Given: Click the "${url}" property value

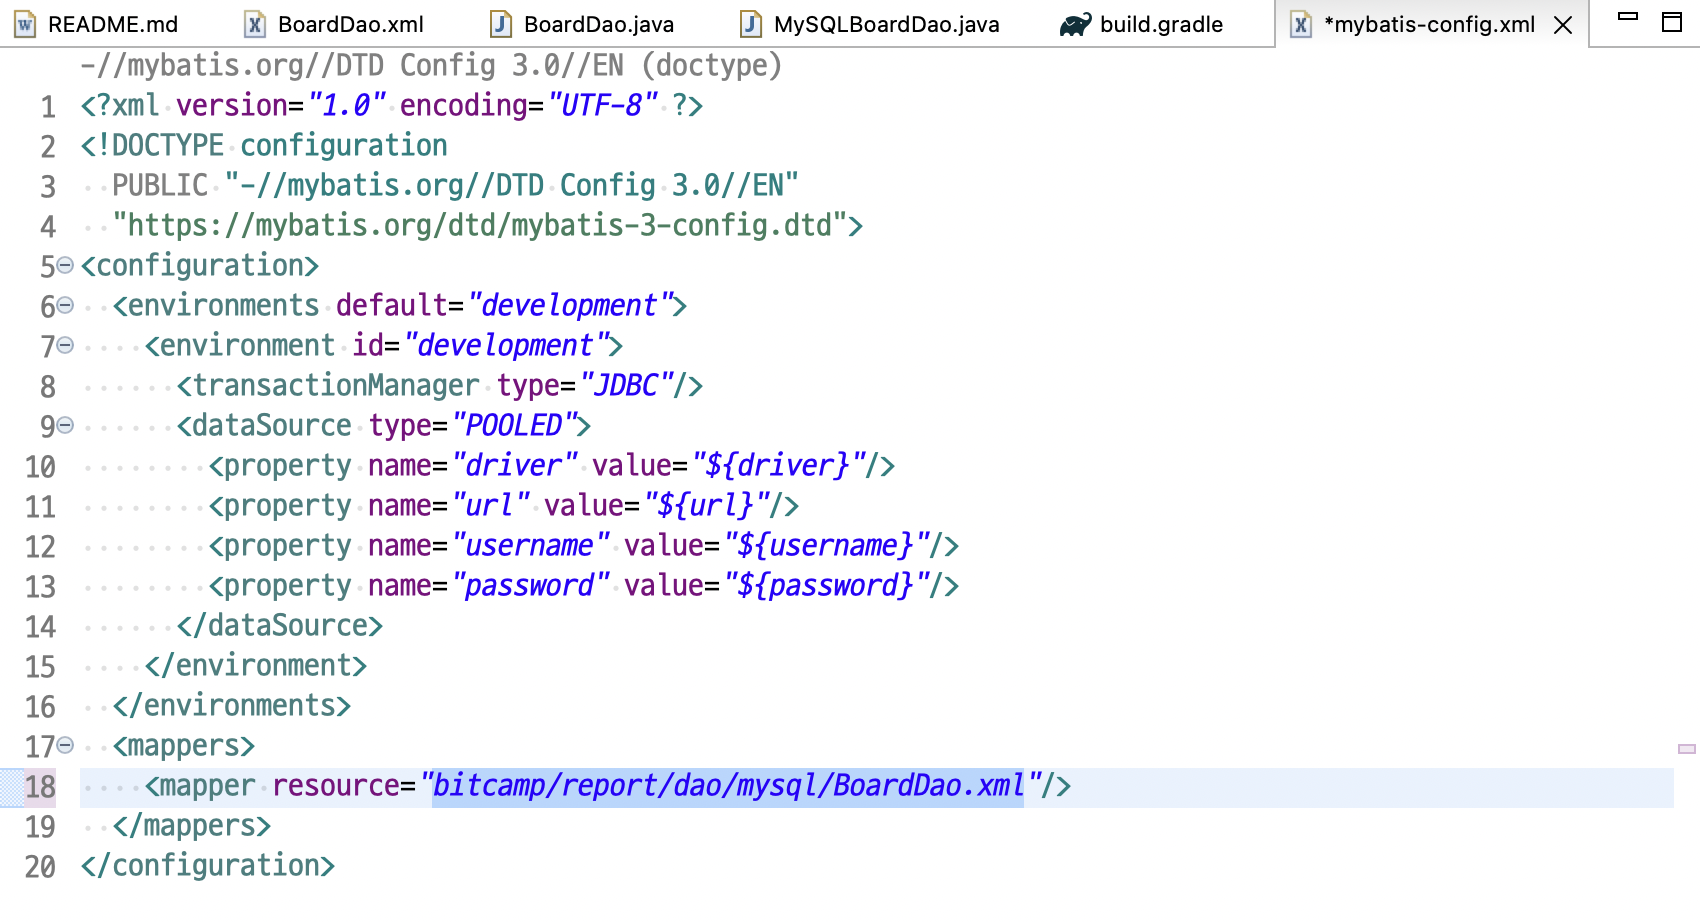Looking at the screenshot, I should tap(707, 505).
